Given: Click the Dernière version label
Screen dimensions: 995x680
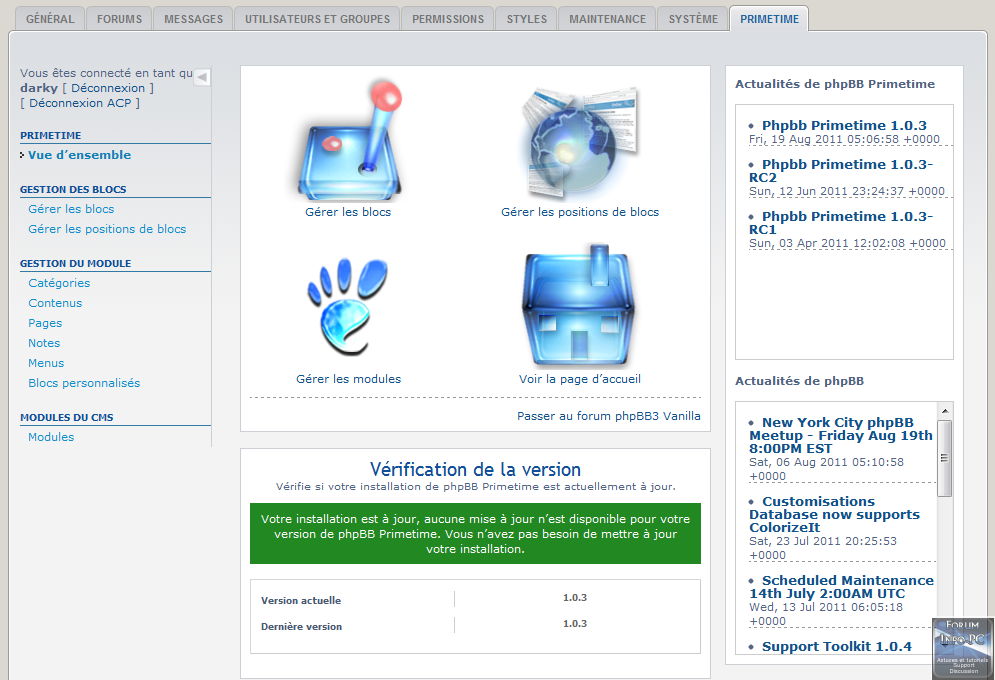Looking at the screenshot, I should click(x=301, y=626).
